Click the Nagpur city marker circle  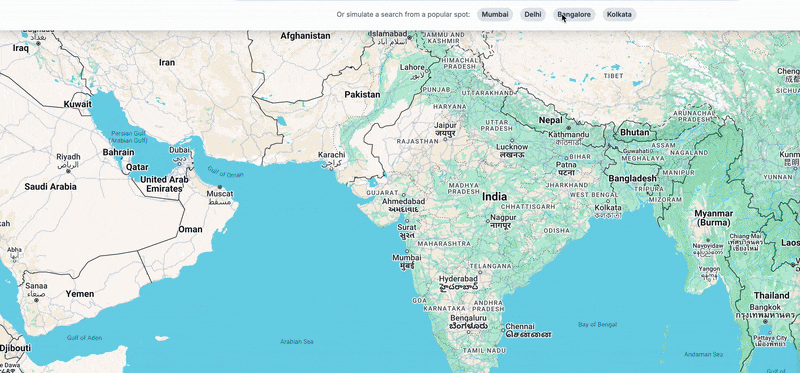coord(488,221)
